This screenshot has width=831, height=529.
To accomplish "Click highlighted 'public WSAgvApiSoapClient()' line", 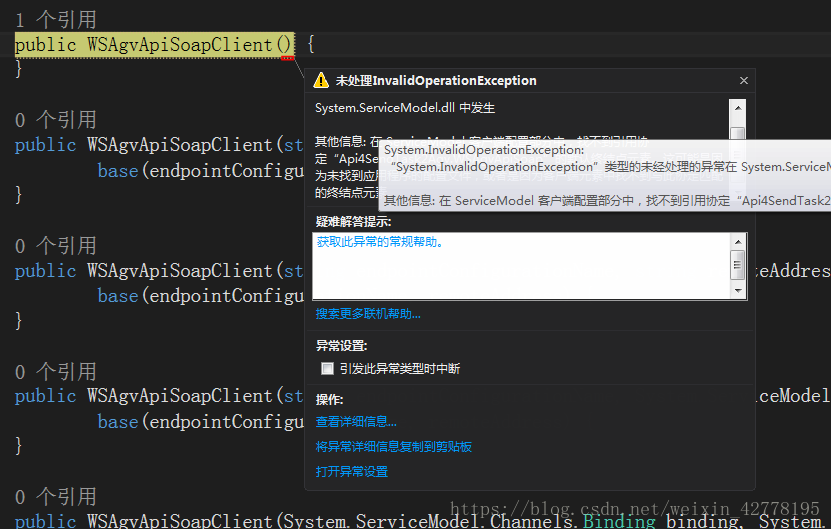I will click(154, 45).
